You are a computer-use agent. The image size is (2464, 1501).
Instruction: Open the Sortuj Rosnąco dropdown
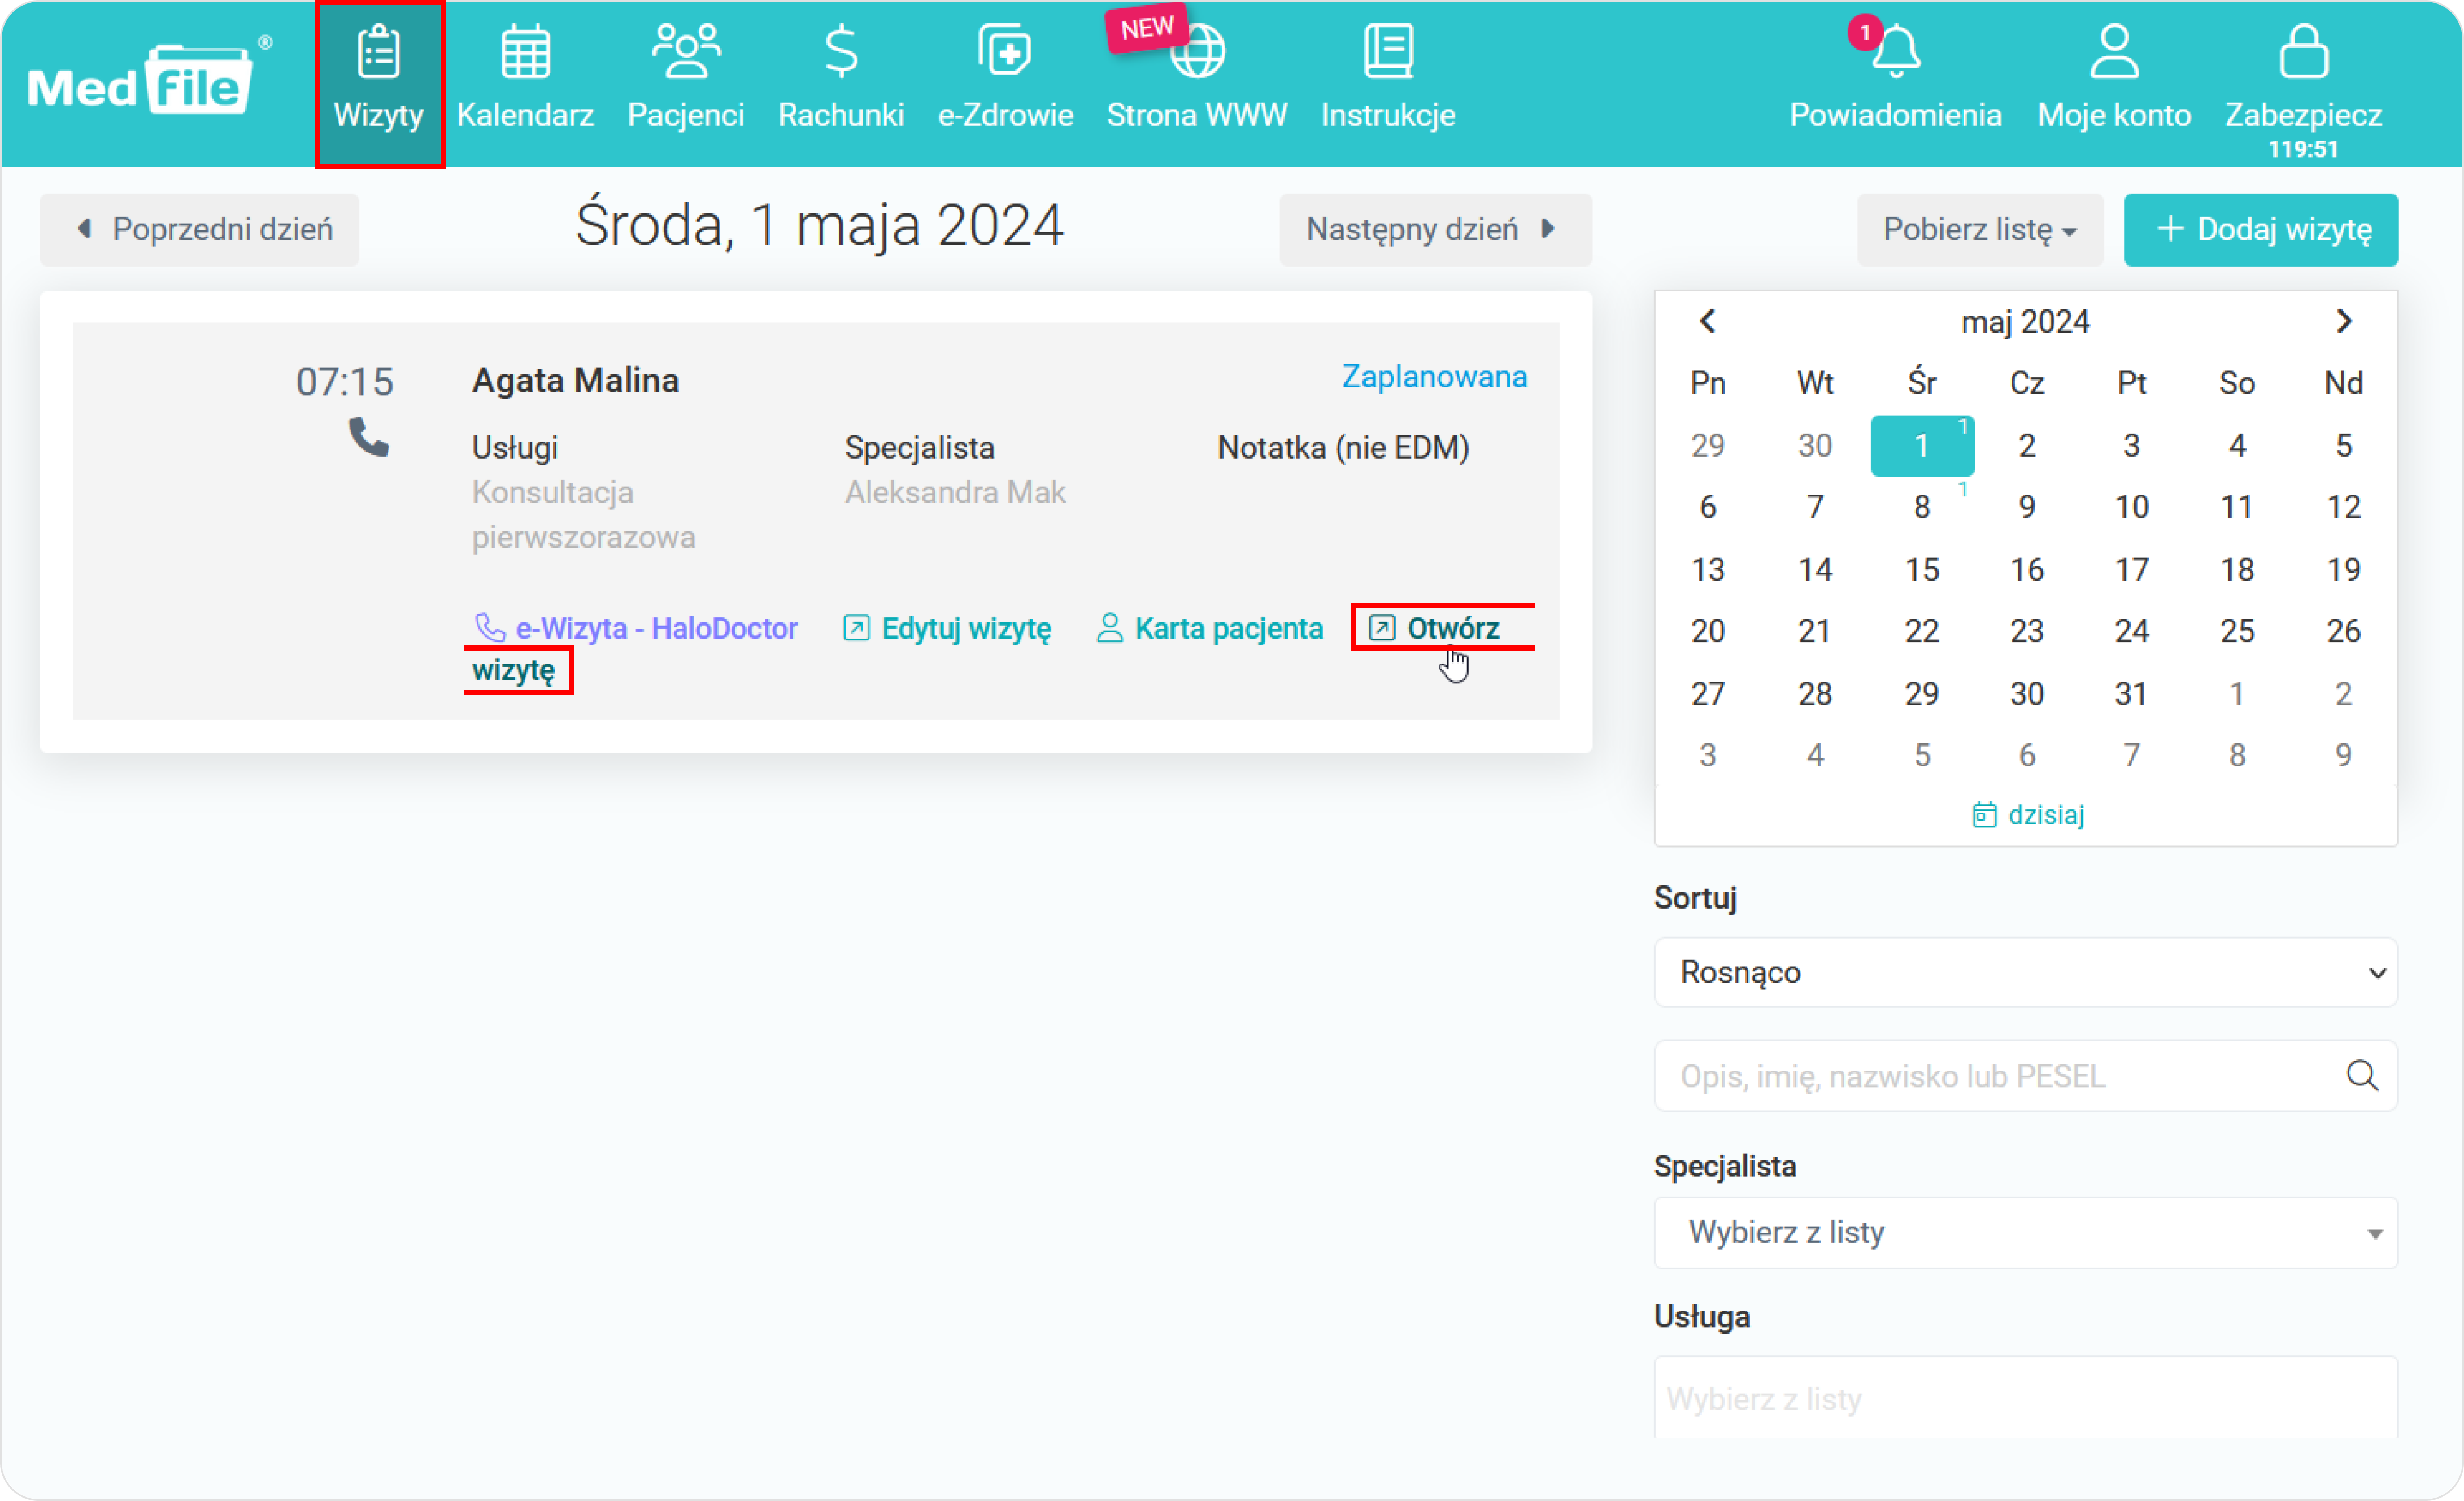pos(2025,972)
